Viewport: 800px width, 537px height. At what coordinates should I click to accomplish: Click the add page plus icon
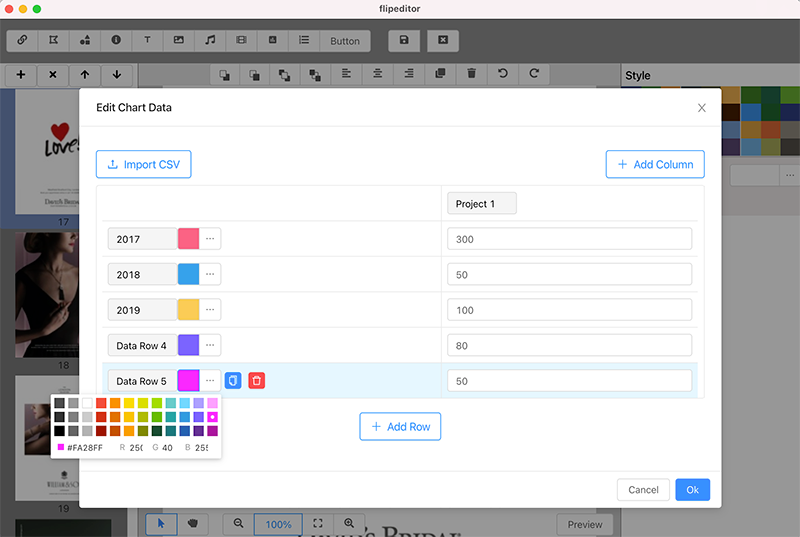click(x=21, y=75)
